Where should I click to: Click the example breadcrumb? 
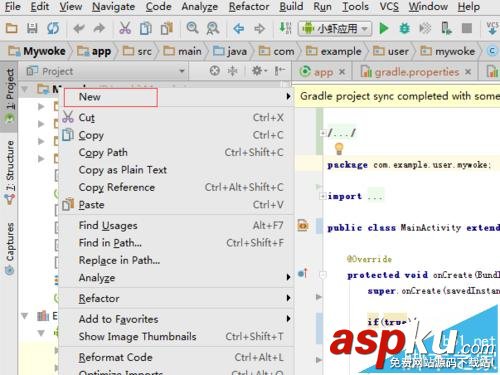(334, 51)
